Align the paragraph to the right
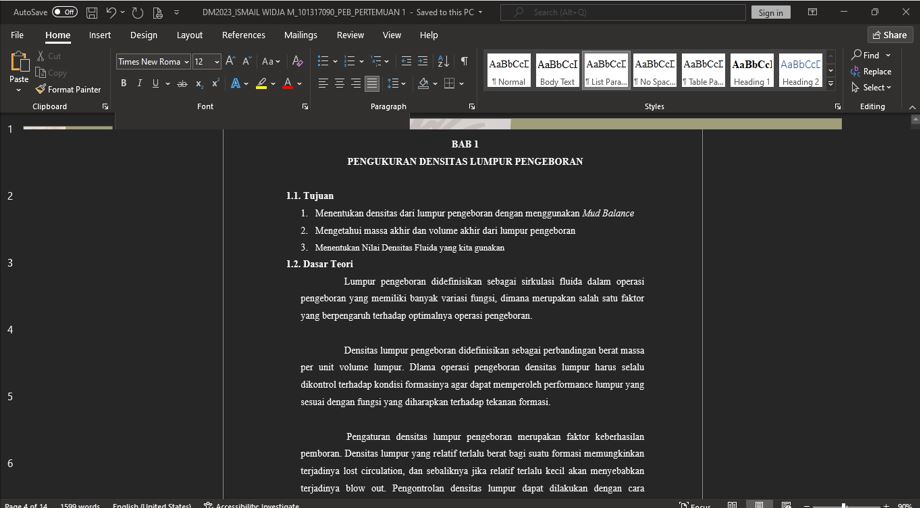Screen dimensions: 920x508 pyautogui.click(x=356, y=83)
